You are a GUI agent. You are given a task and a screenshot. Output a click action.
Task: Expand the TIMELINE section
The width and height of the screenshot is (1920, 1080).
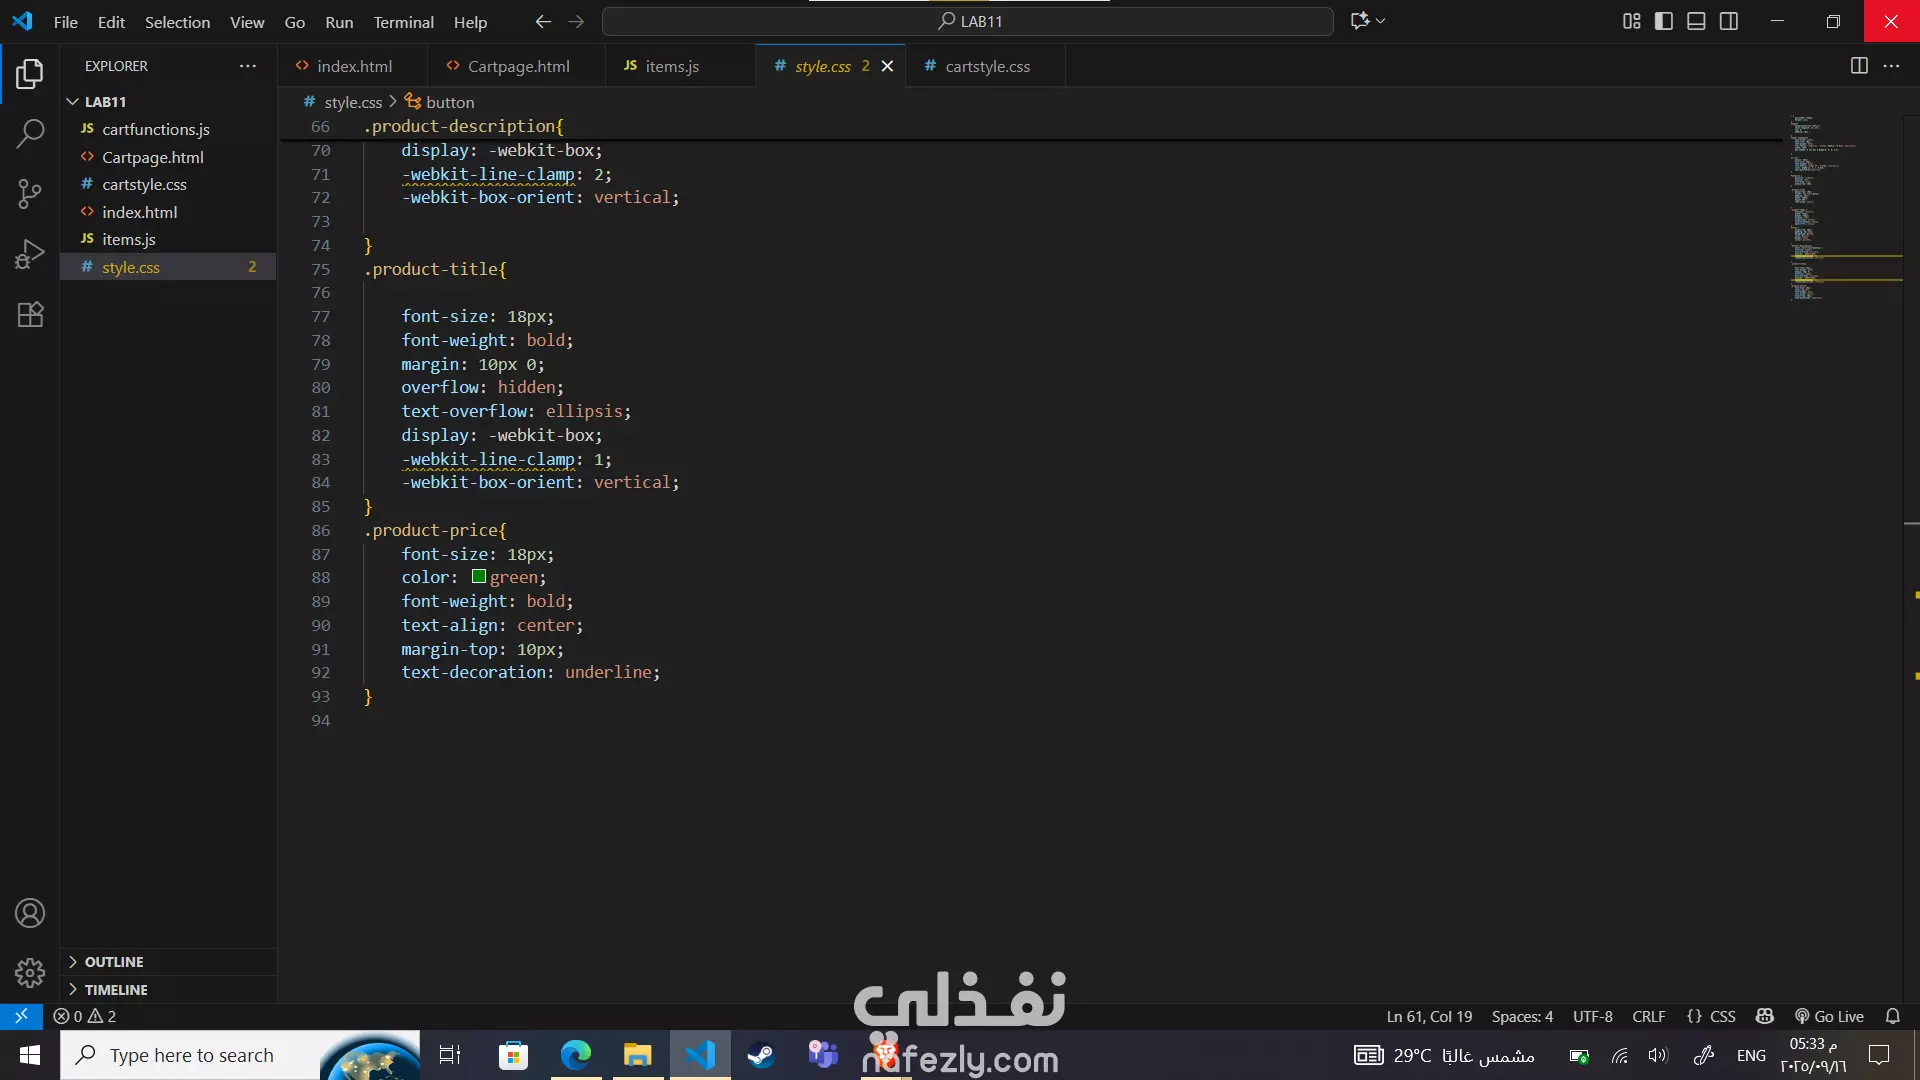pyautogui.click(x=168, y=990)
